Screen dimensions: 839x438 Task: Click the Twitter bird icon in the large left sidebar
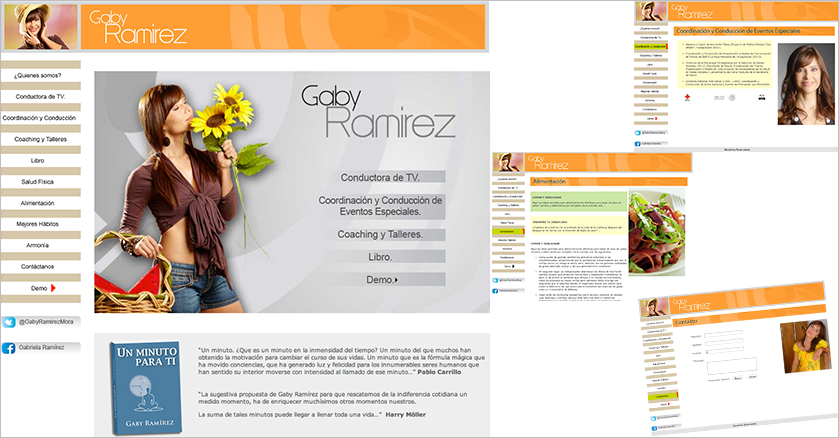click(8, 323)
